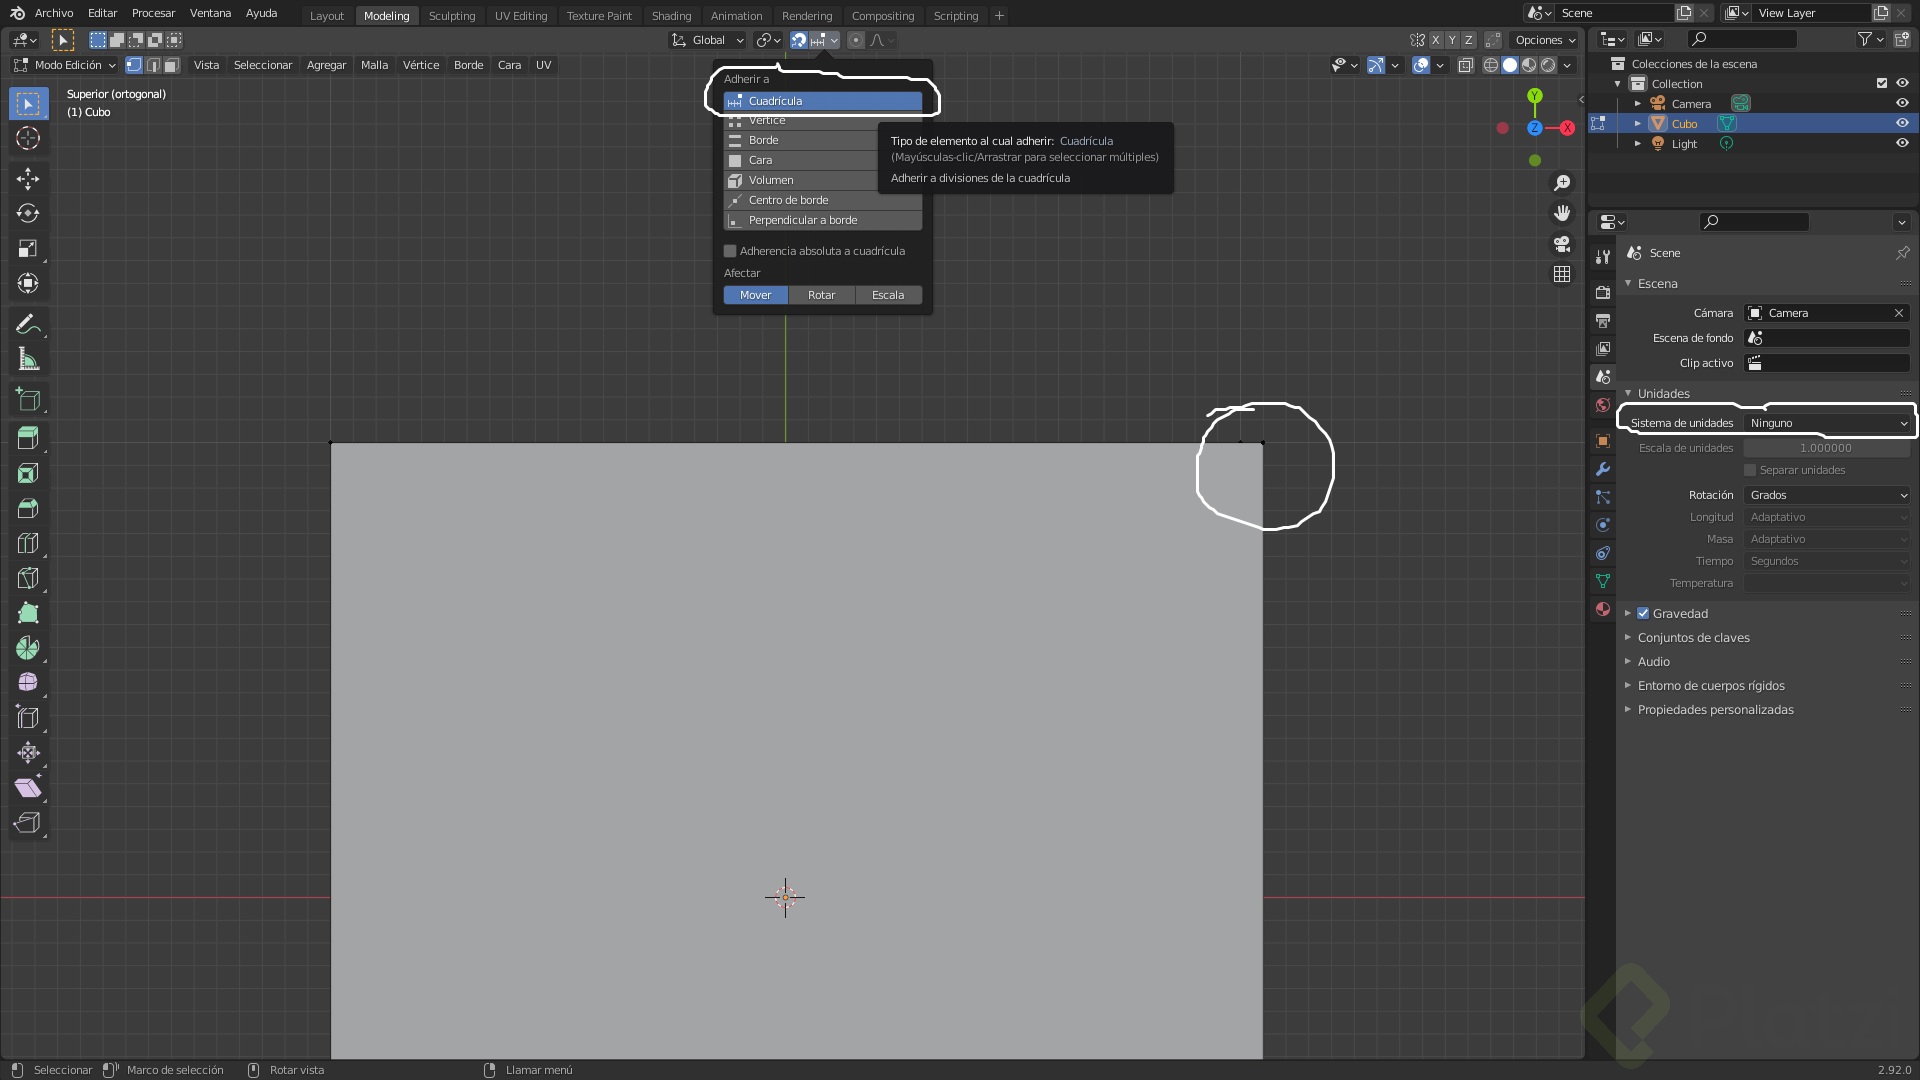Open the Material properties tab icon
The width and height of the screenshot is (1920, 1080).
(x=1603, y=609)
